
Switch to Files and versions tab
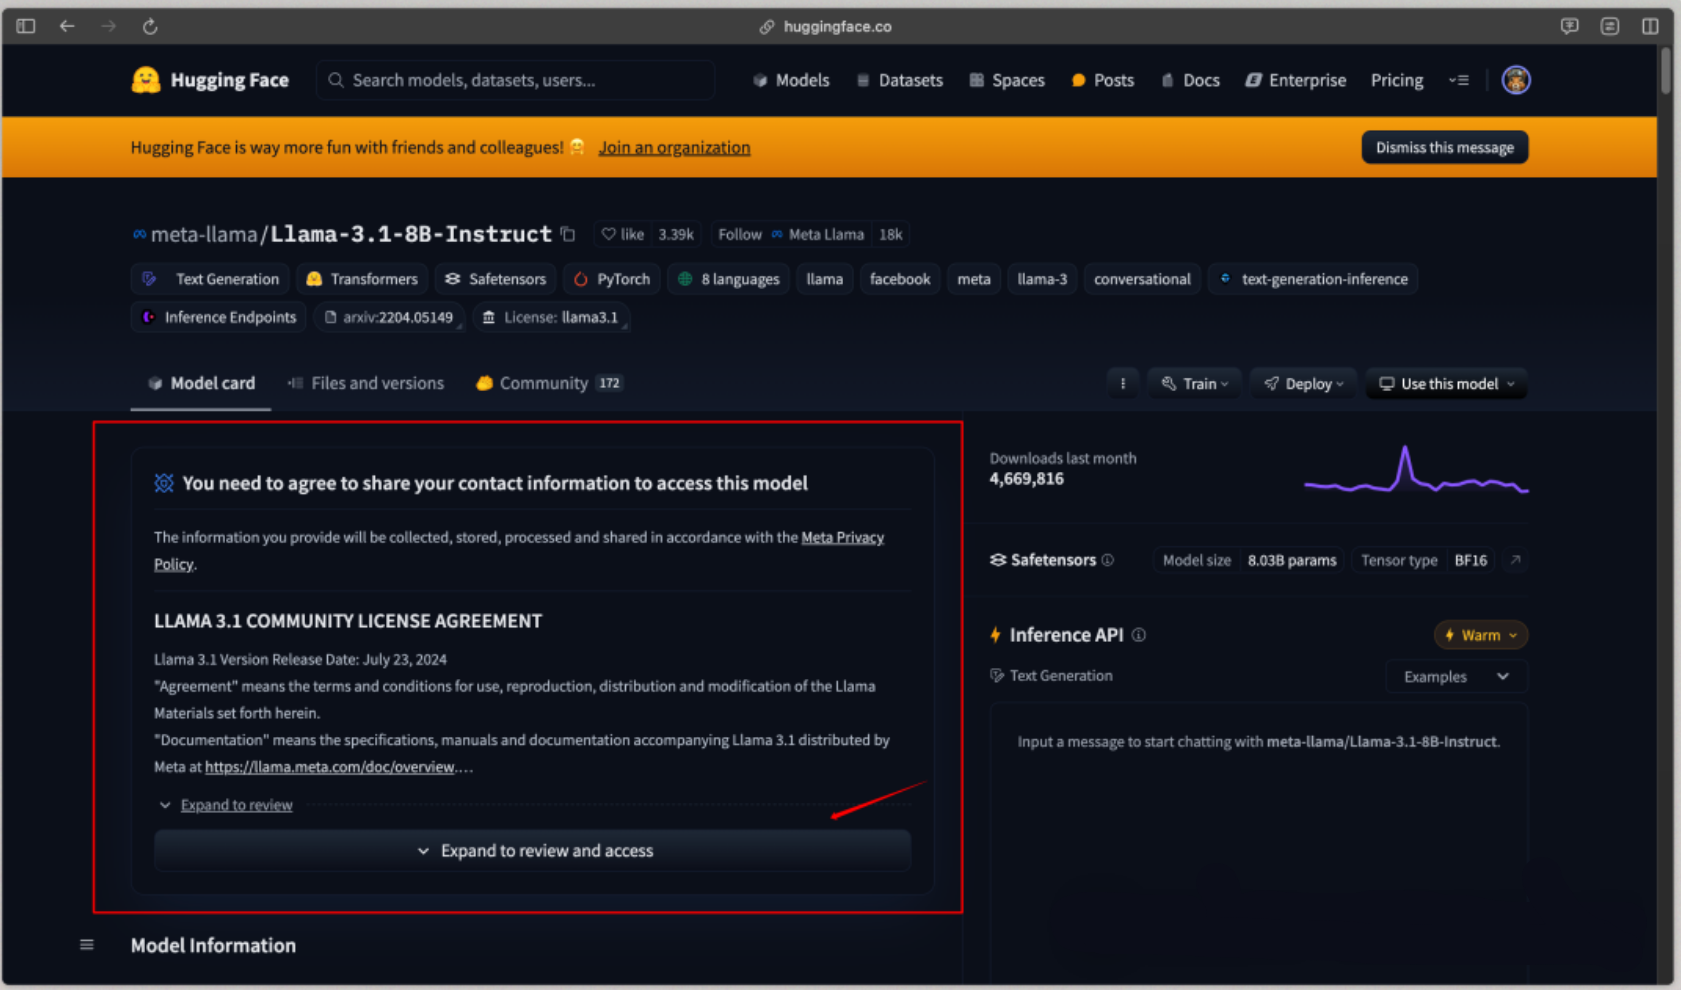(x=365, y=383)
